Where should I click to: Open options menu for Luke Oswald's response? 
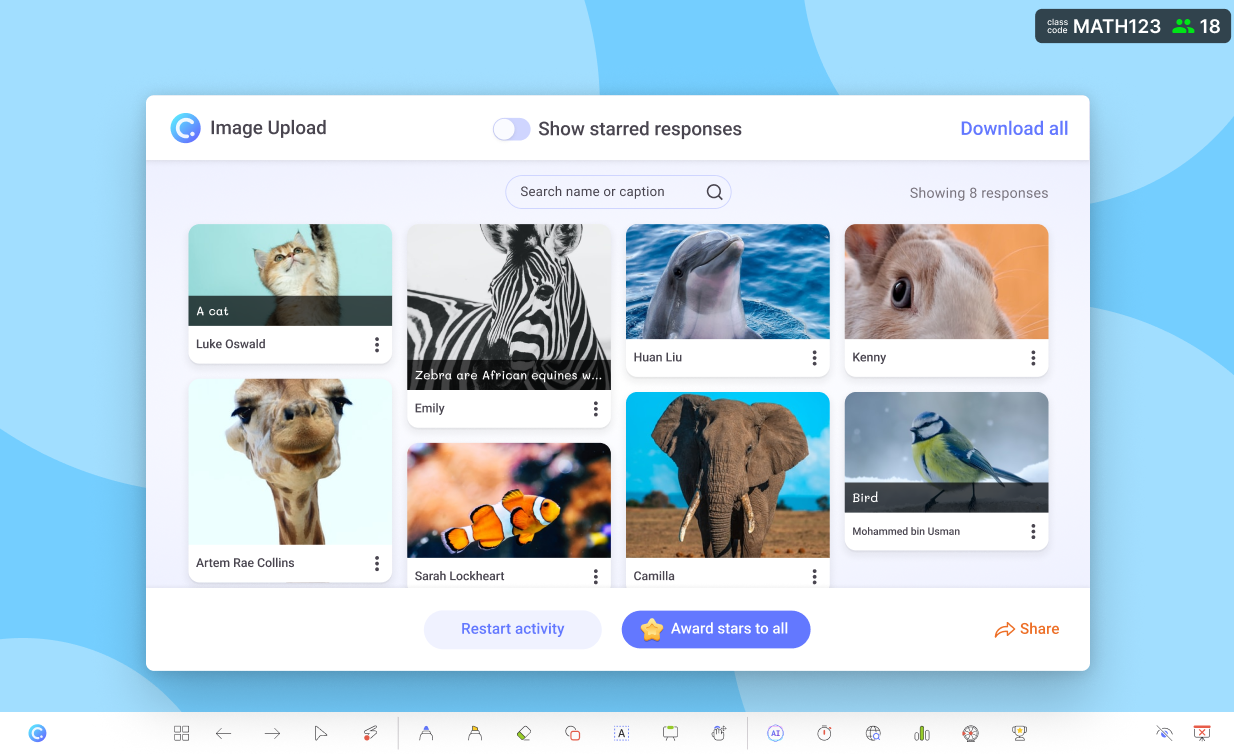tap(377, 345)
